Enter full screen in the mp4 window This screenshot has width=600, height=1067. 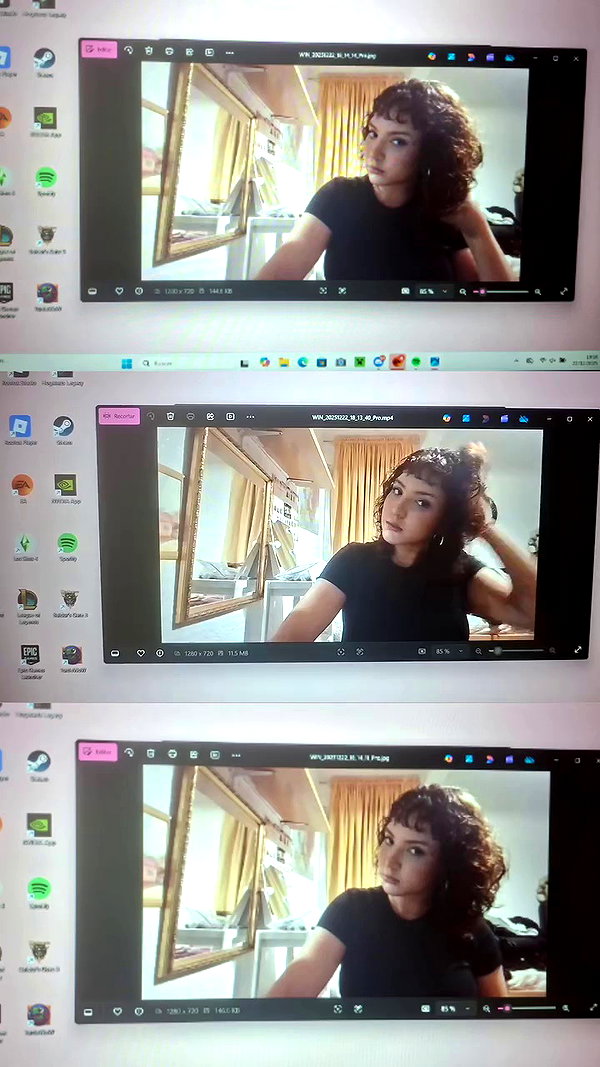(x=578, y=650)
